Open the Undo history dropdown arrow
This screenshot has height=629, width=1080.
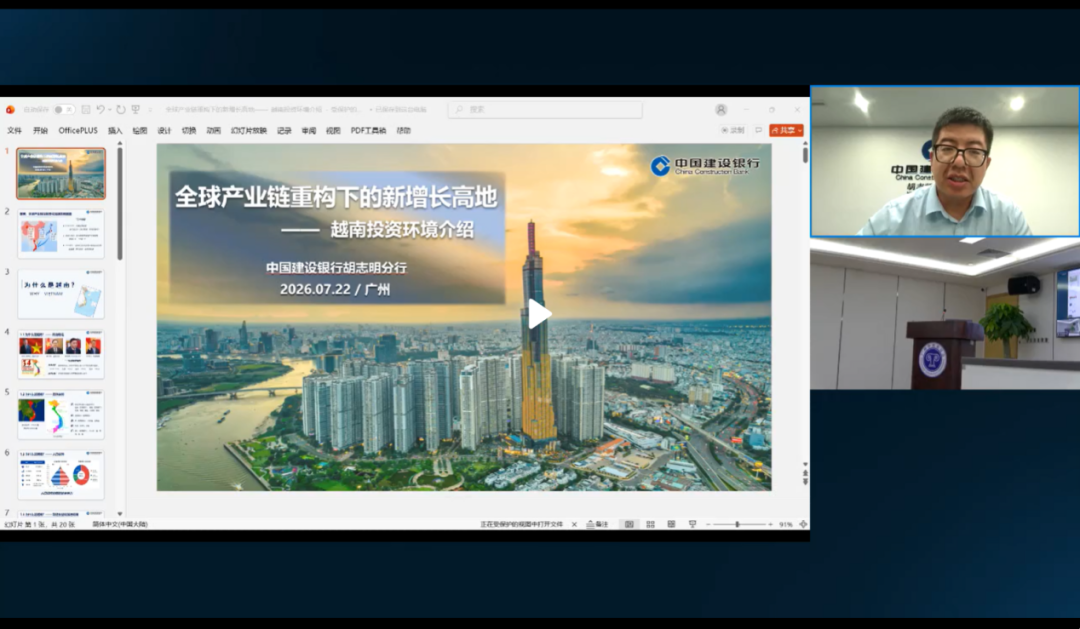pyautogui.click(x=109, y=110)
